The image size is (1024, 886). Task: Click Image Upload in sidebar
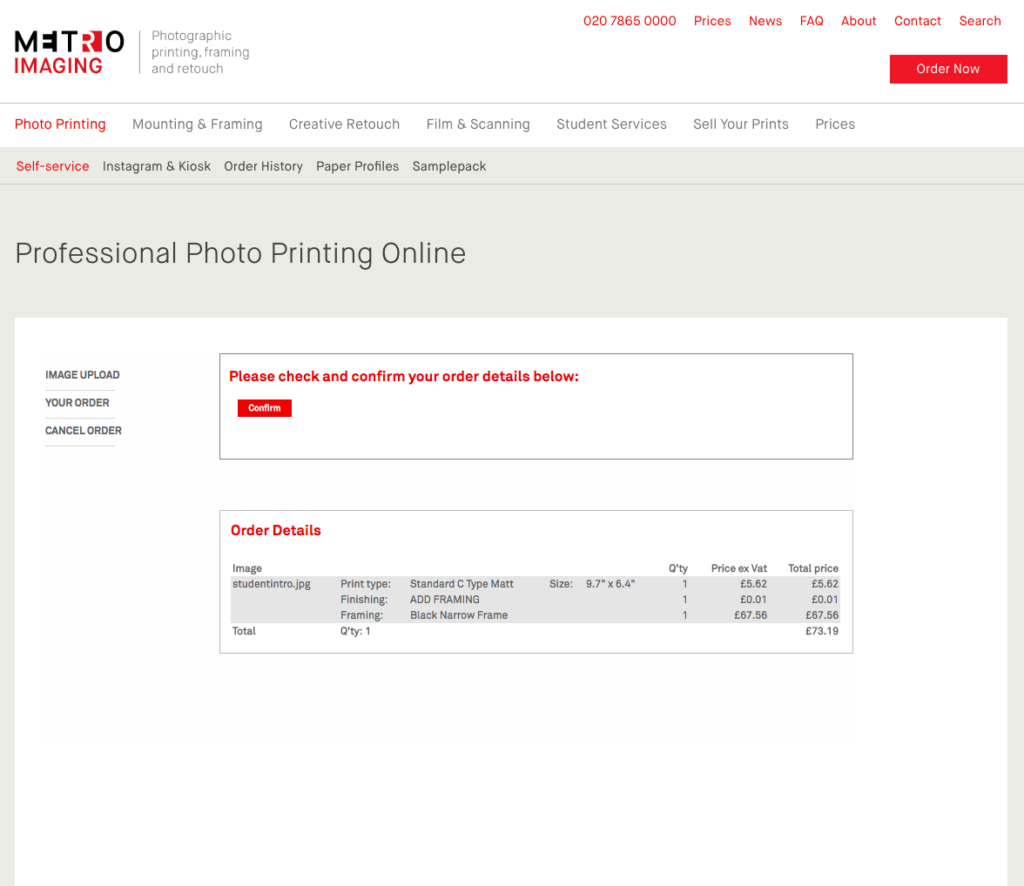coord(82,375)
